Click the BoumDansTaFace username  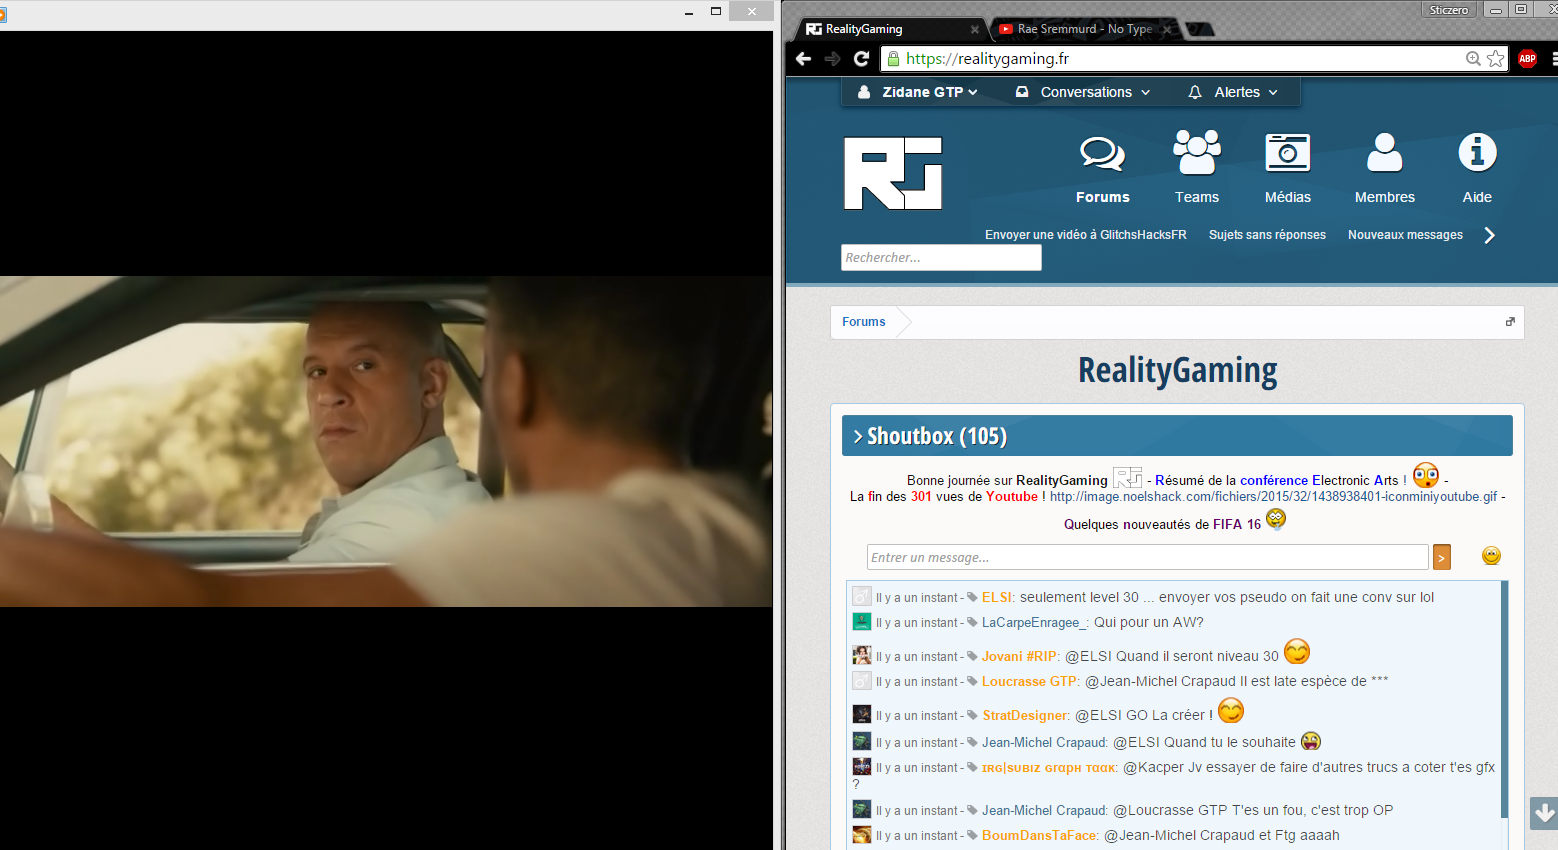click(1039, 835)
